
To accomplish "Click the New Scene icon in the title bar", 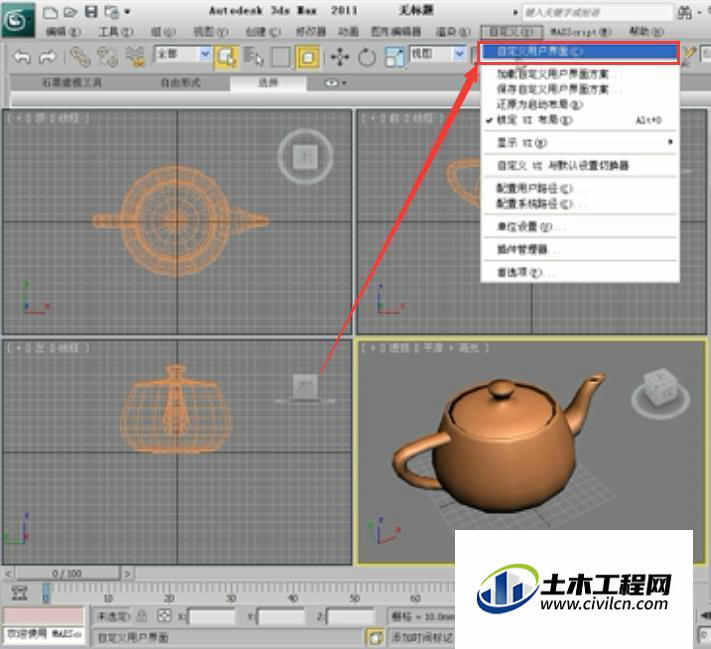I will (x=50, y=12).
